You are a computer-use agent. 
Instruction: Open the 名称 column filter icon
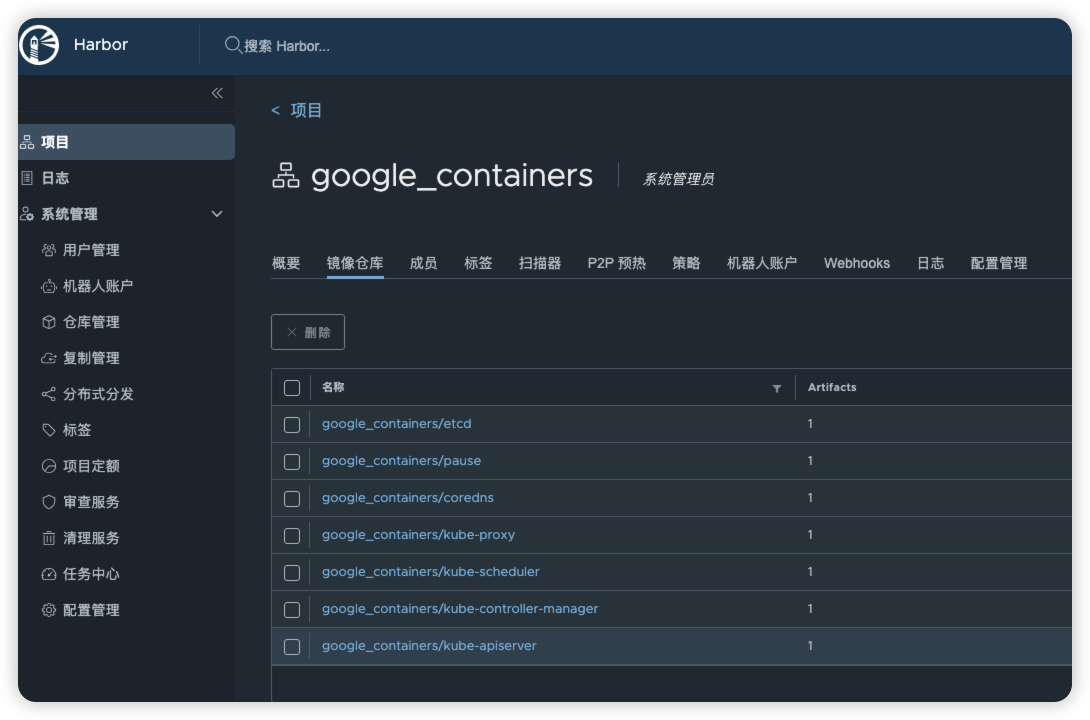(x=776, y=388)
